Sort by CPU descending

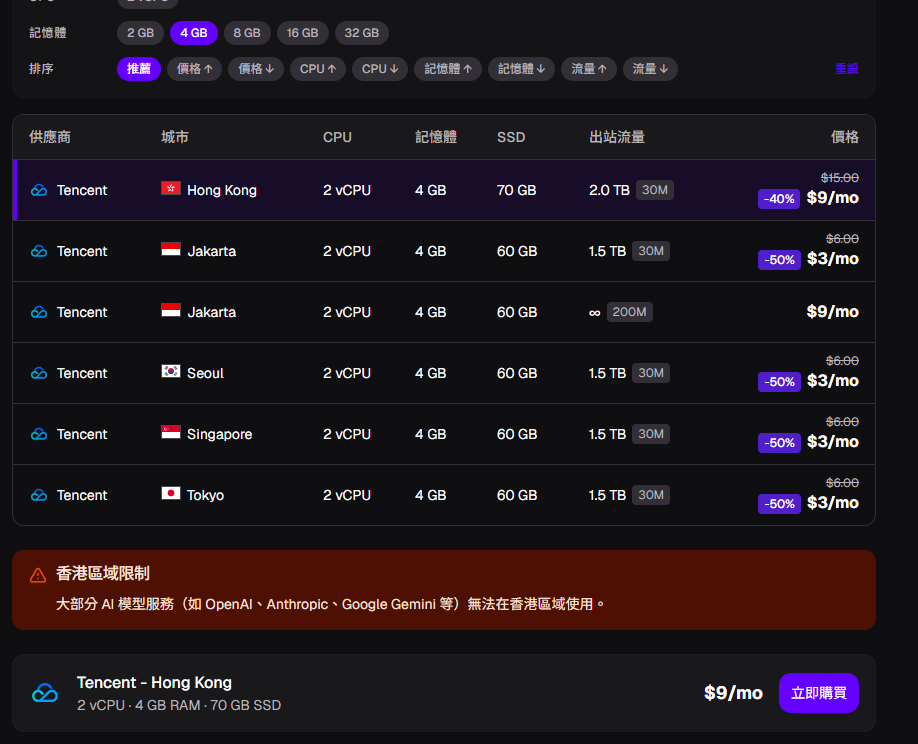380,69
